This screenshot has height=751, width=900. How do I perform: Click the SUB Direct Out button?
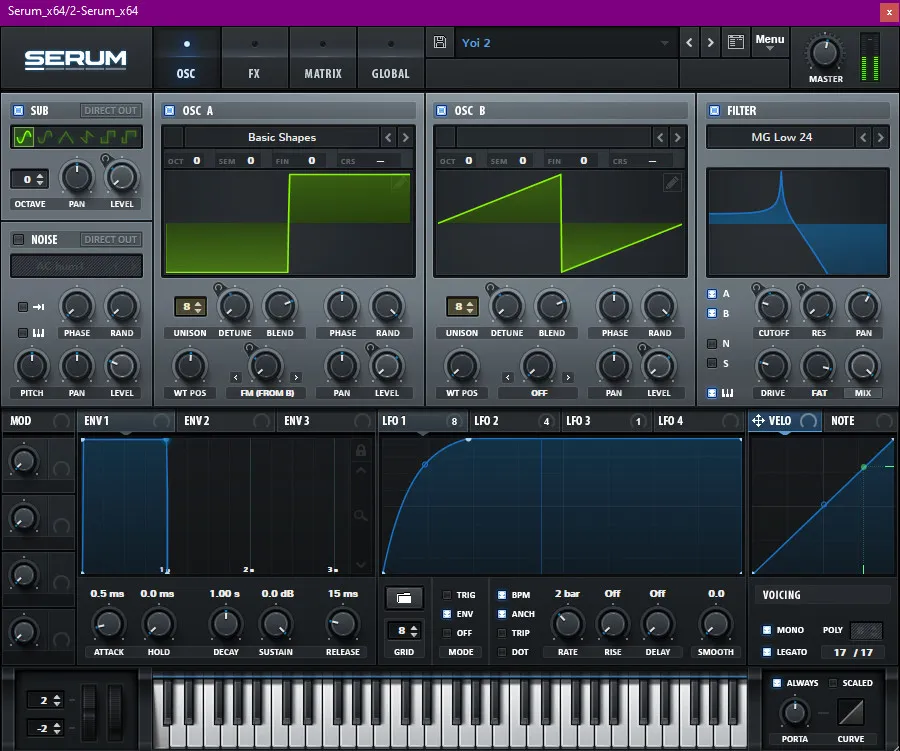pos(111,111)
